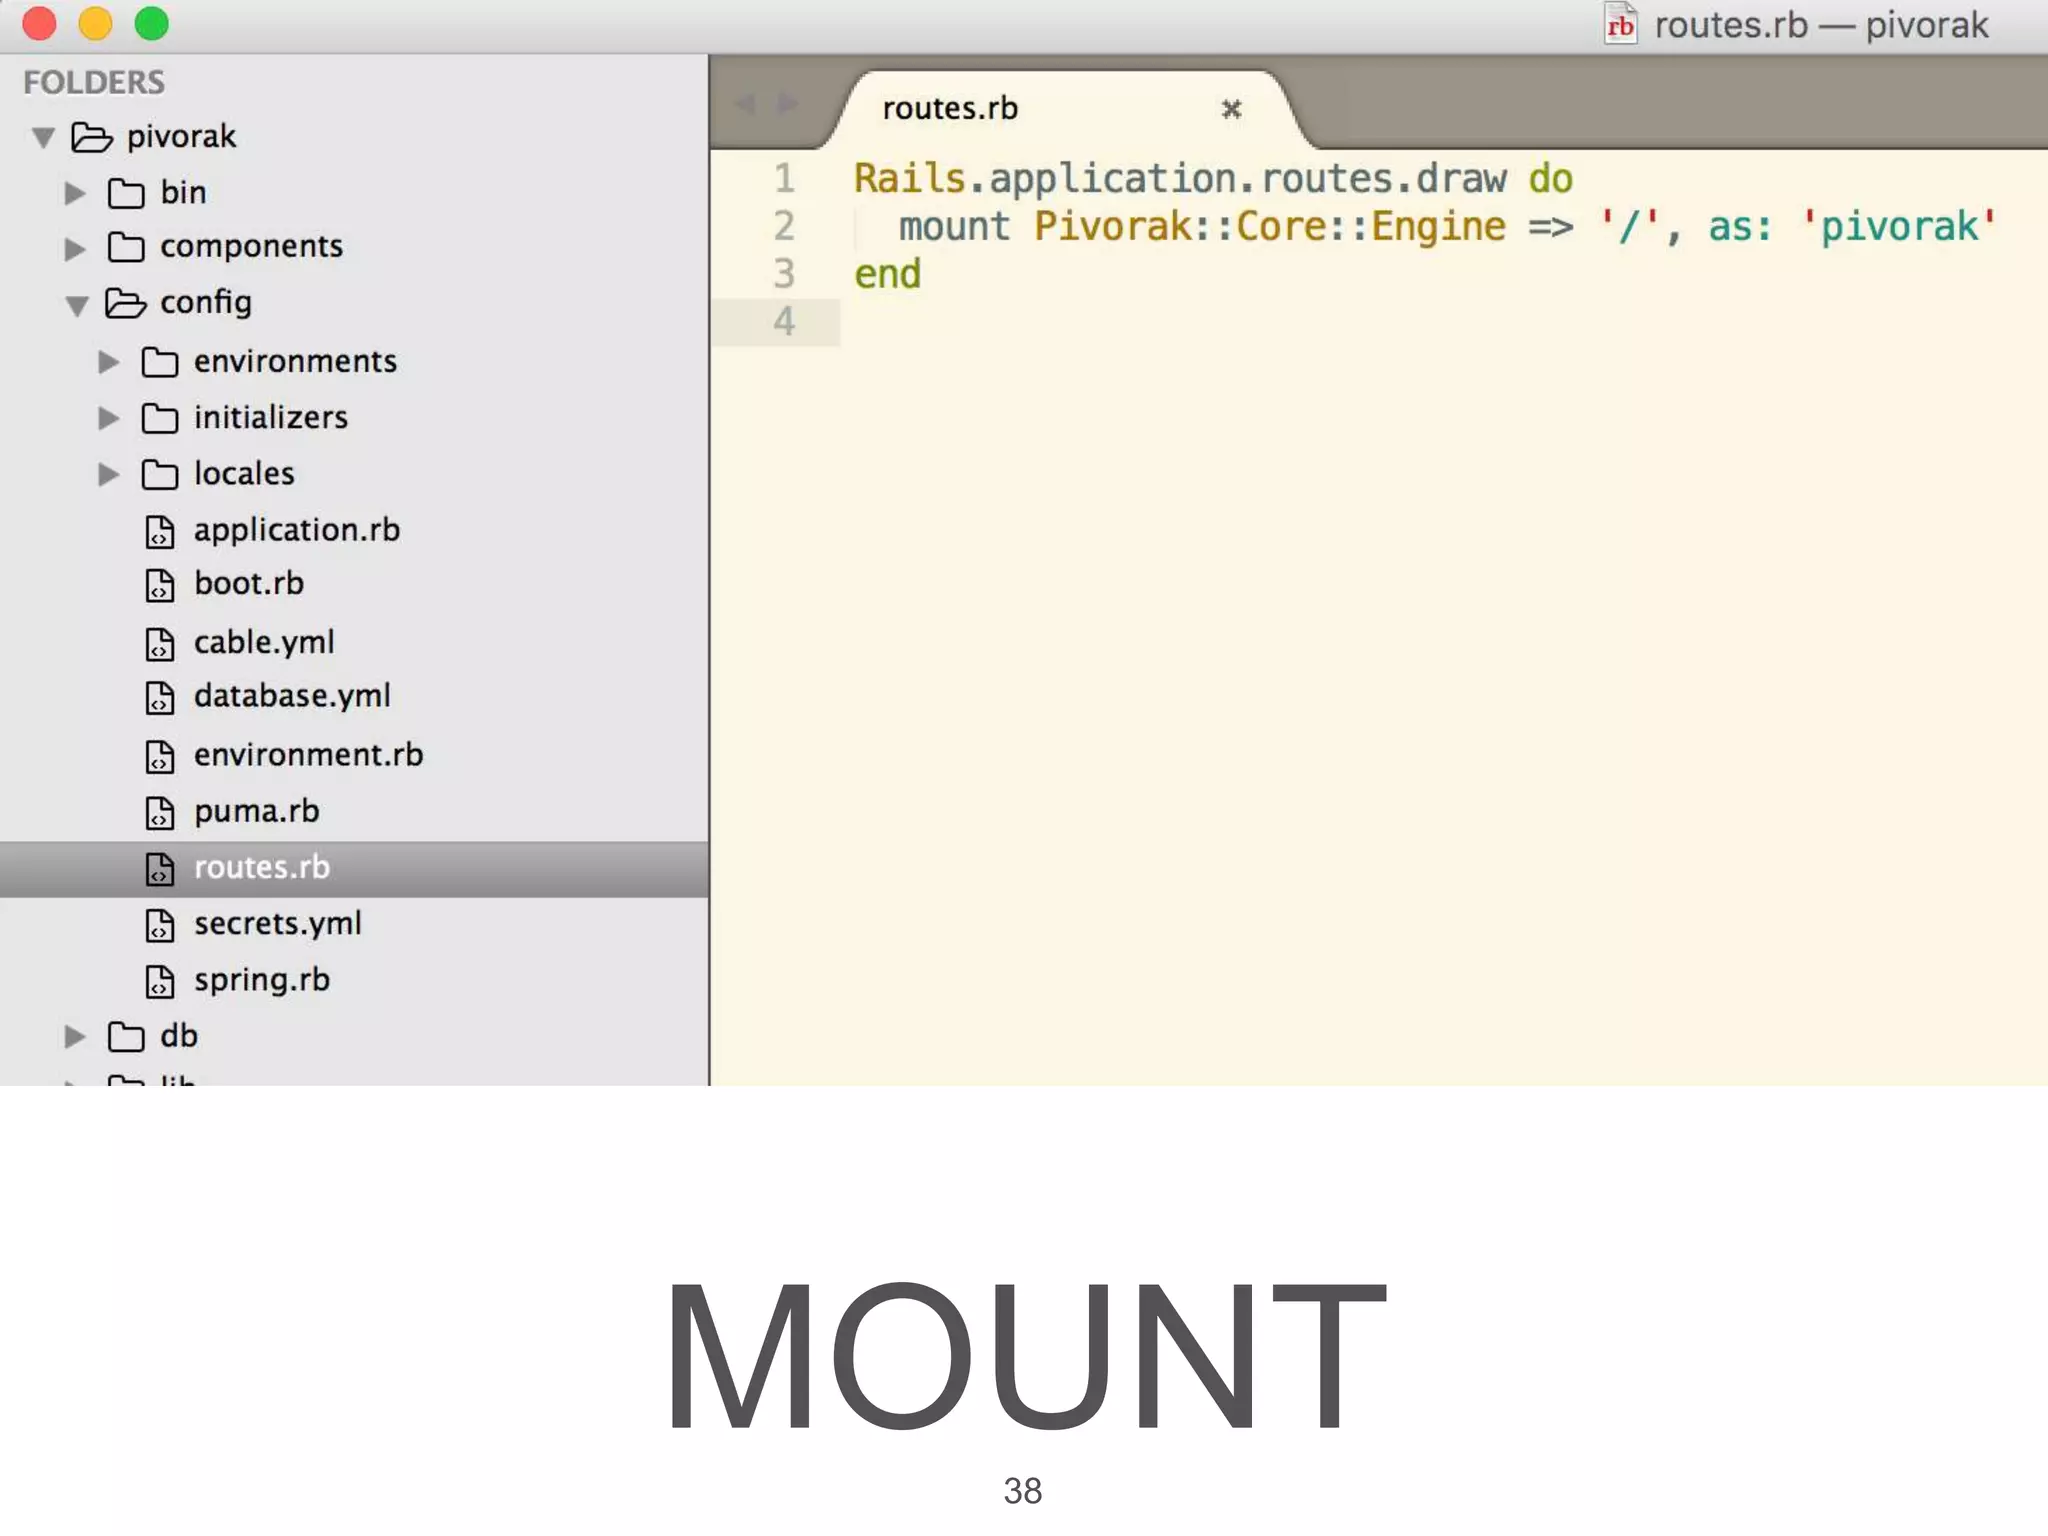This screenshot has height=1536, width=2048.
Task: Click the yellow minimize window button
Action: 95,23
